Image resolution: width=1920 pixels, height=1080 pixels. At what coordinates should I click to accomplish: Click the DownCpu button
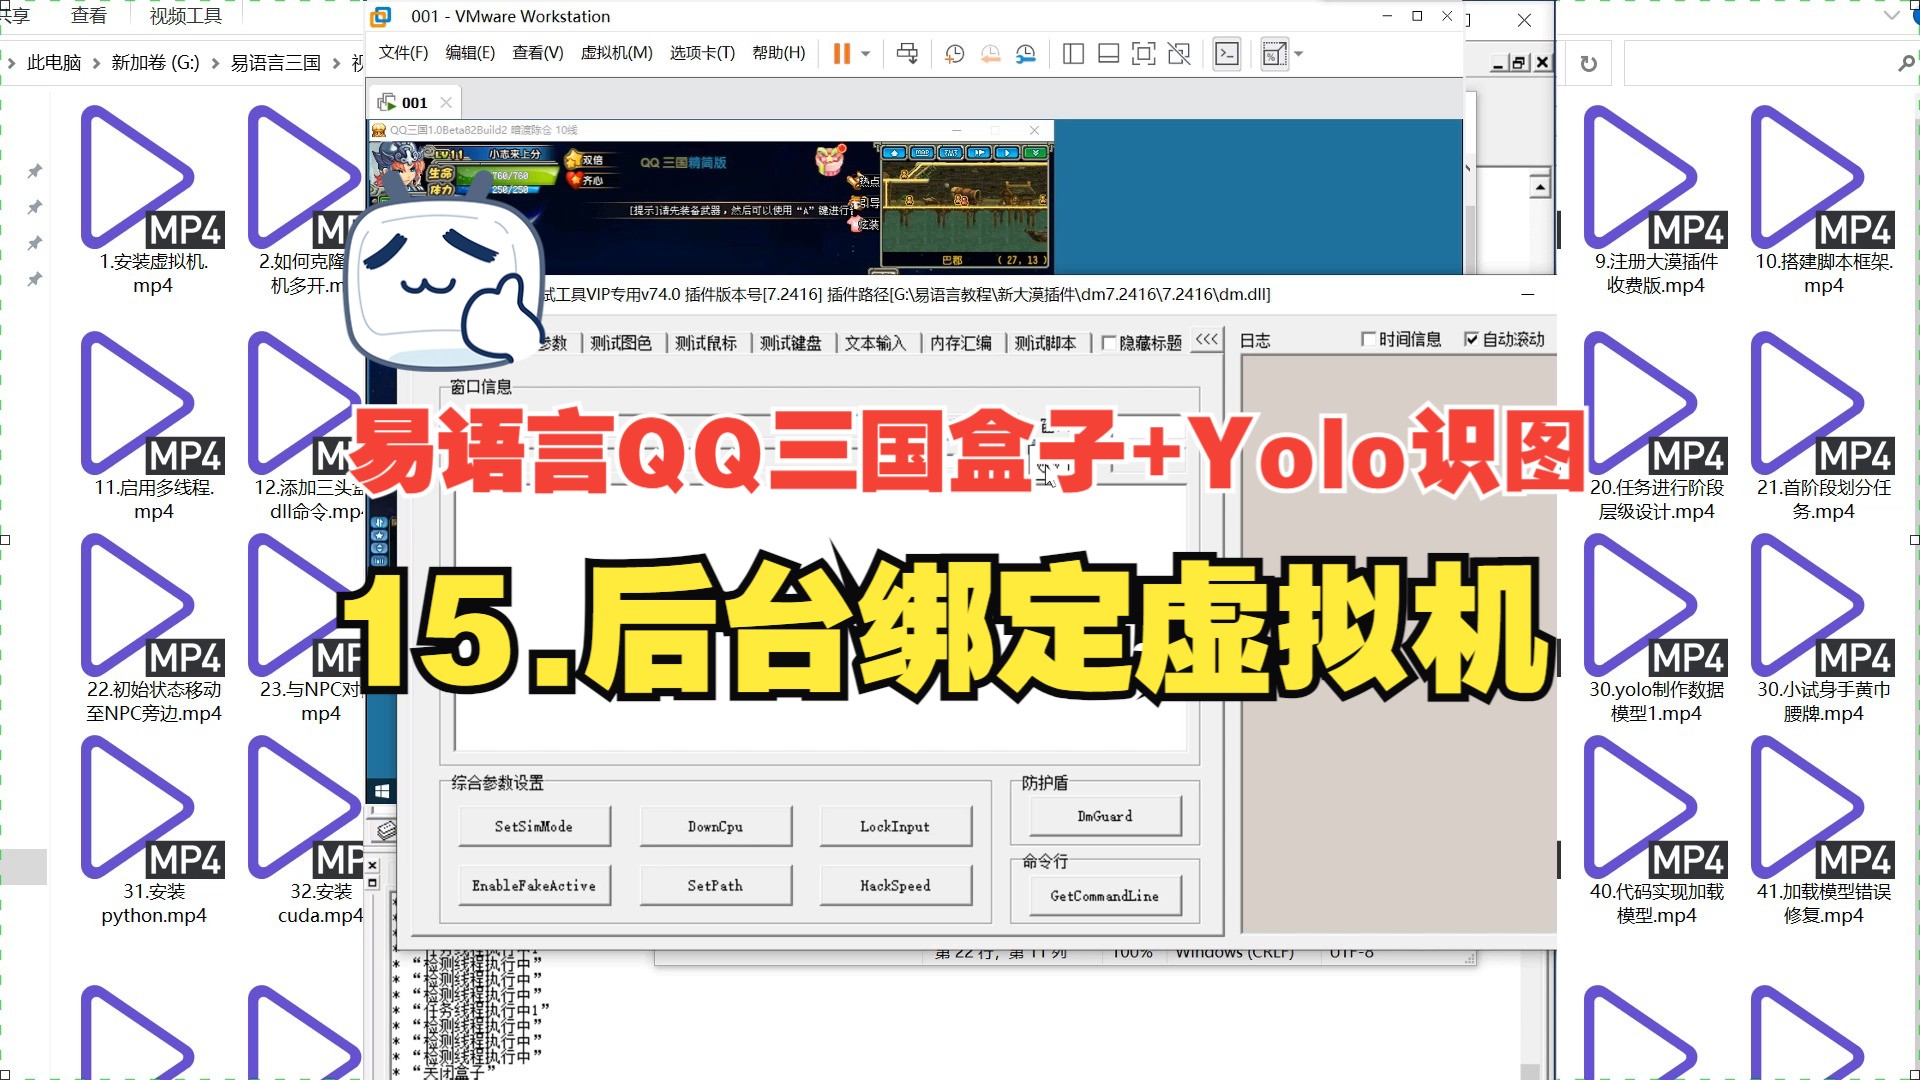tap(715, 827)
